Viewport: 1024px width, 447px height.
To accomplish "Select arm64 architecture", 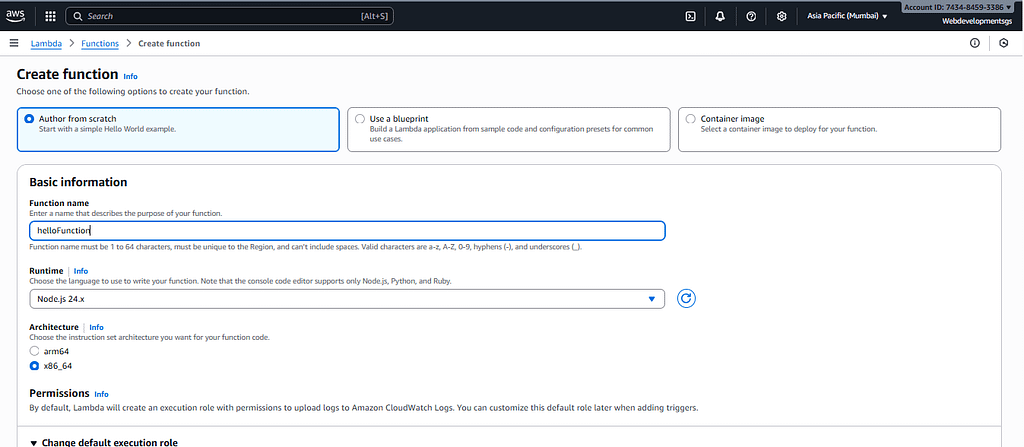I will (x=34, y=351).
